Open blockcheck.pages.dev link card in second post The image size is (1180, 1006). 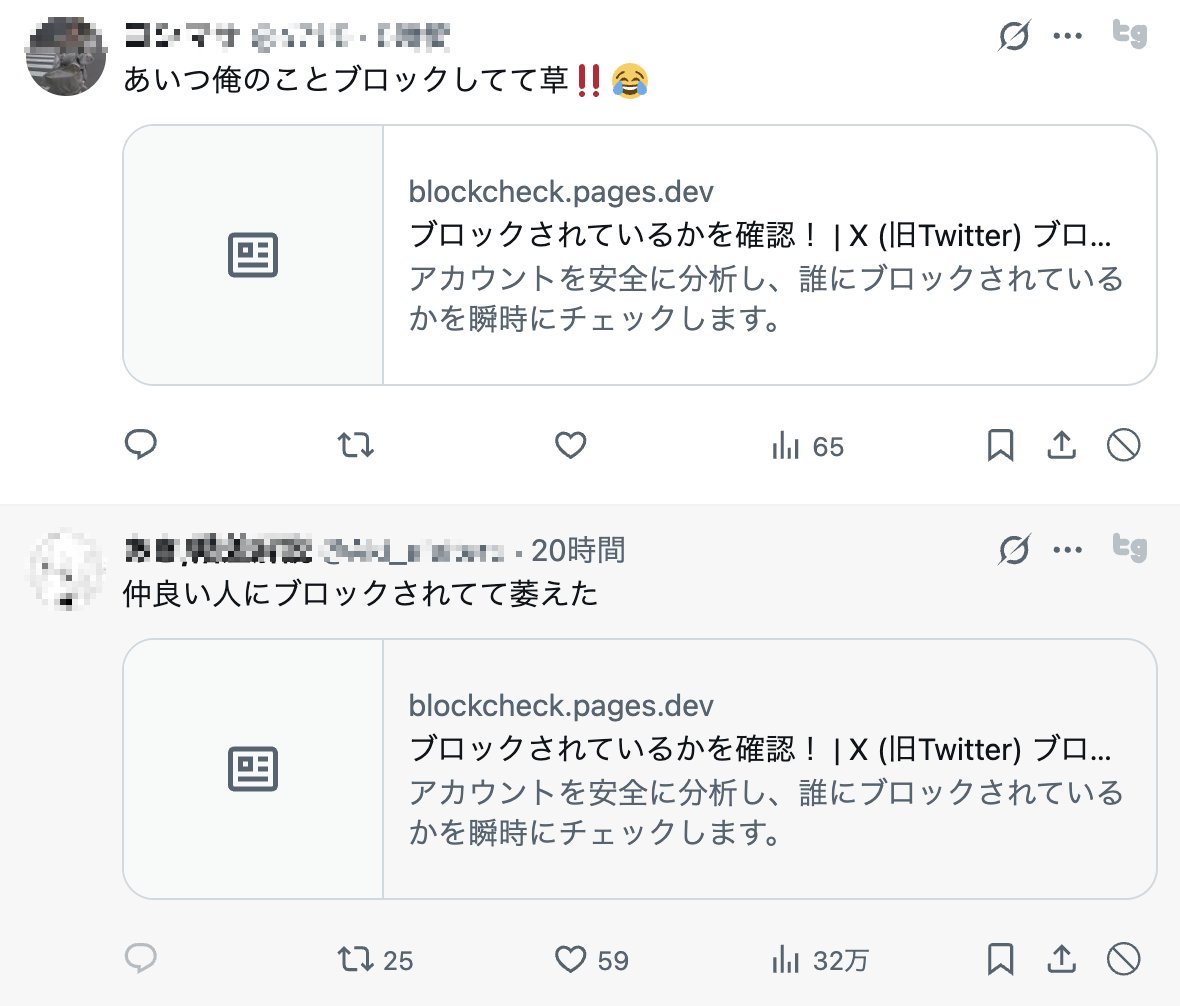click(x=640, y=769)
